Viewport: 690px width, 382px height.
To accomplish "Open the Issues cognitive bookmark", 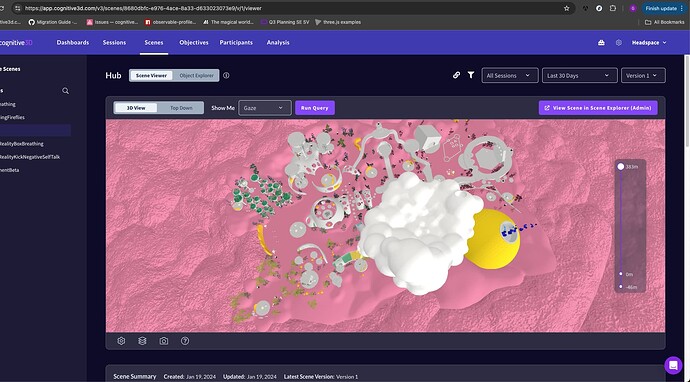I will pos(113,22).
